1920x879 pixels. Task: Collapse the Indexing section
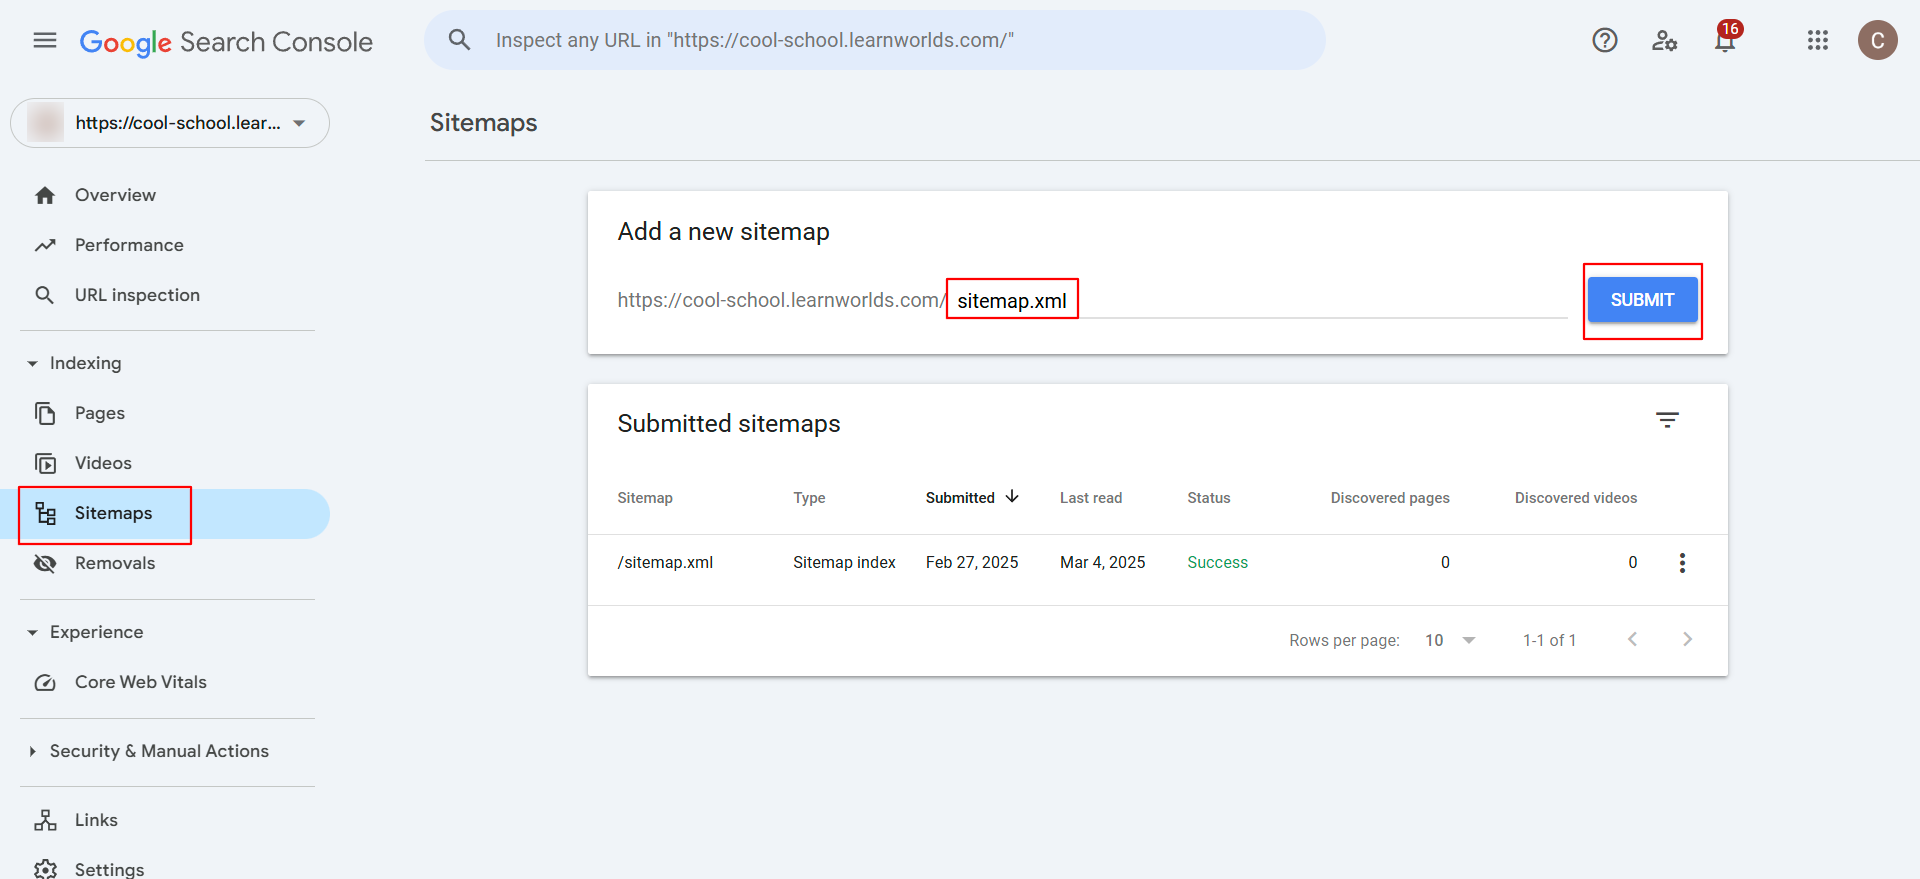click(33, 363)
